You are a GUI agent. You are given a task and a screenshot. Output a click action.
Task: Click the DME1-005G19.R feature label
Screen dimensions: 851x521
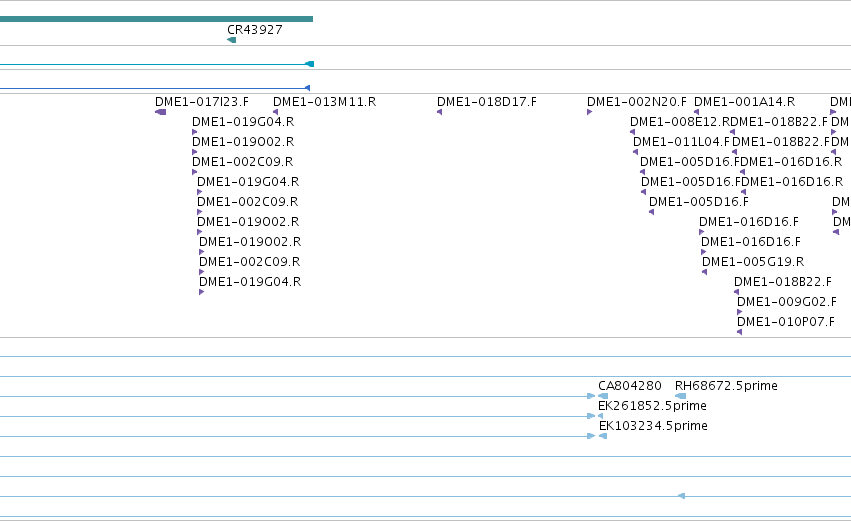[x=753, y=262]
